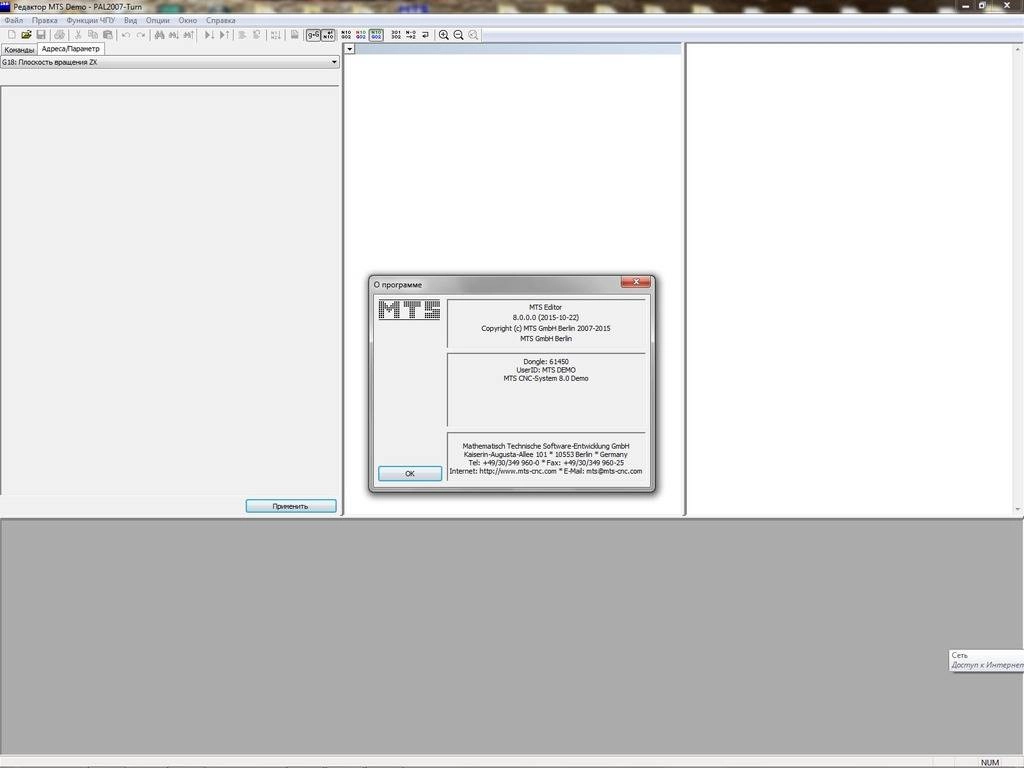The image size is (1024, 768).
Task: Click the Find next binoculars icon
Action: (174, 35)
